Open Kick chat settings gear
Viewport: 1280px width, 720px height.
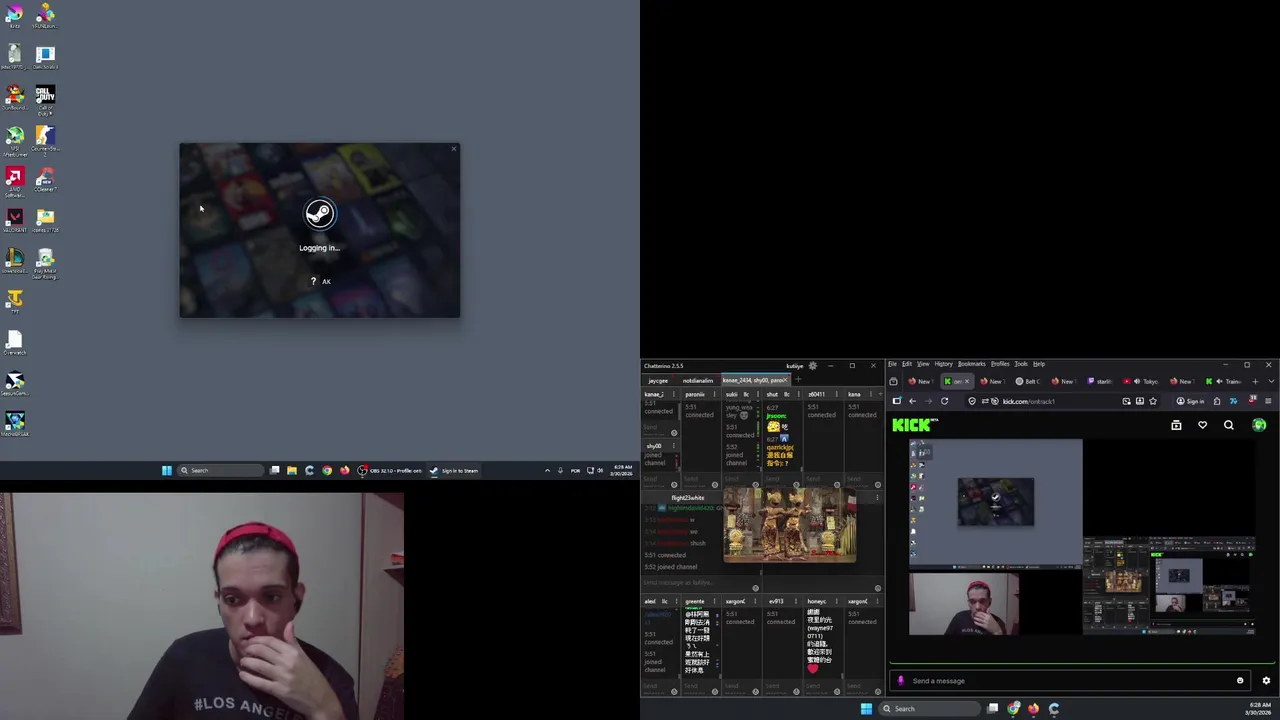[1266, 681]
